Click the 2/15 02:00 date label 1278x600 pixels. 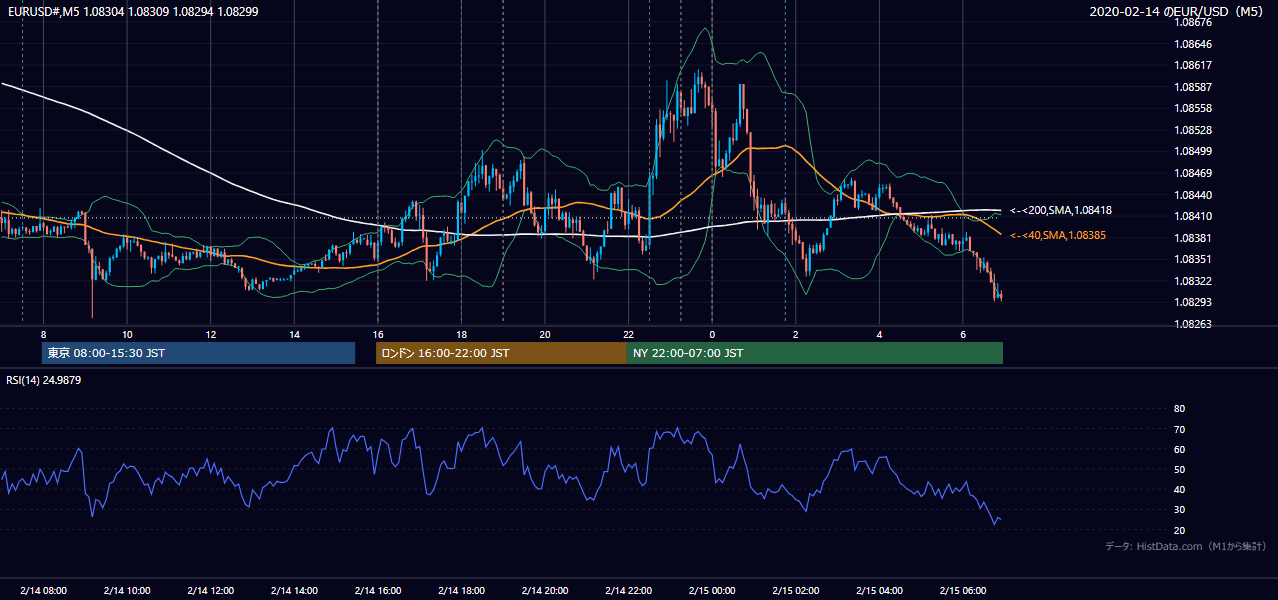click(x=796, y=590)
